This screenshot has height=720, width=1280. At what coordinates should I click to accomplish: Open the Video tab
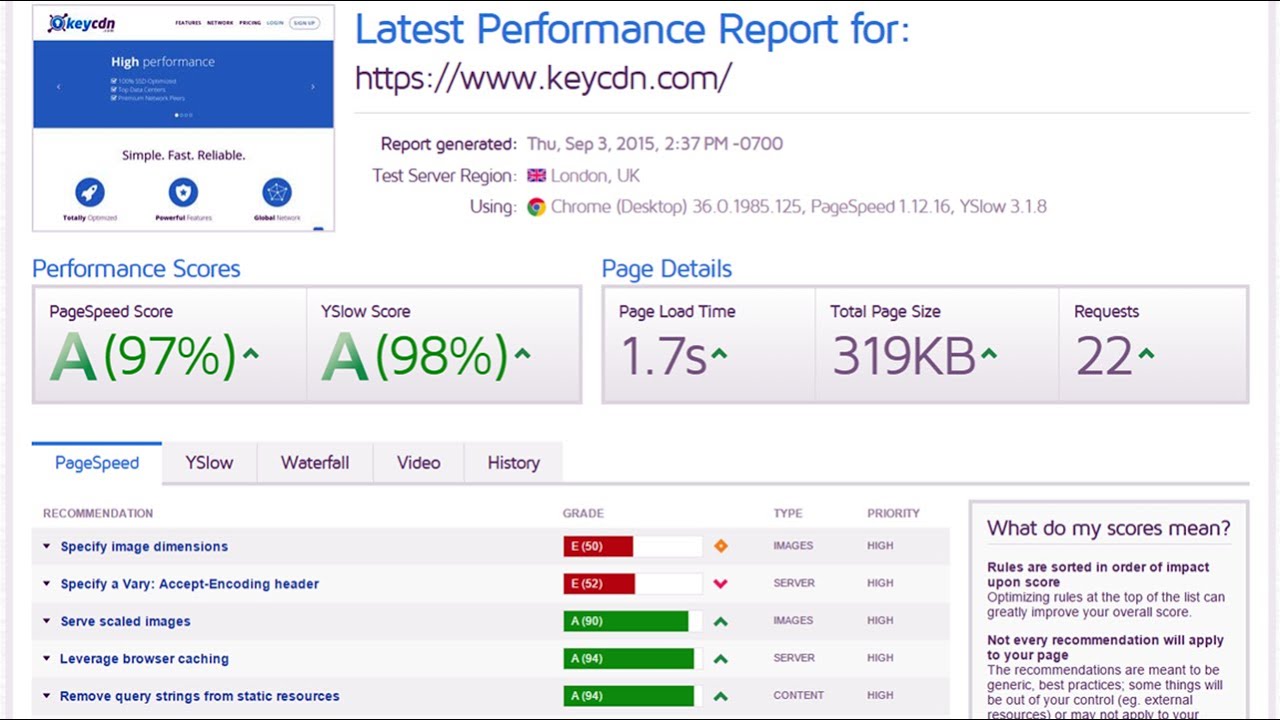pos(418,463)
